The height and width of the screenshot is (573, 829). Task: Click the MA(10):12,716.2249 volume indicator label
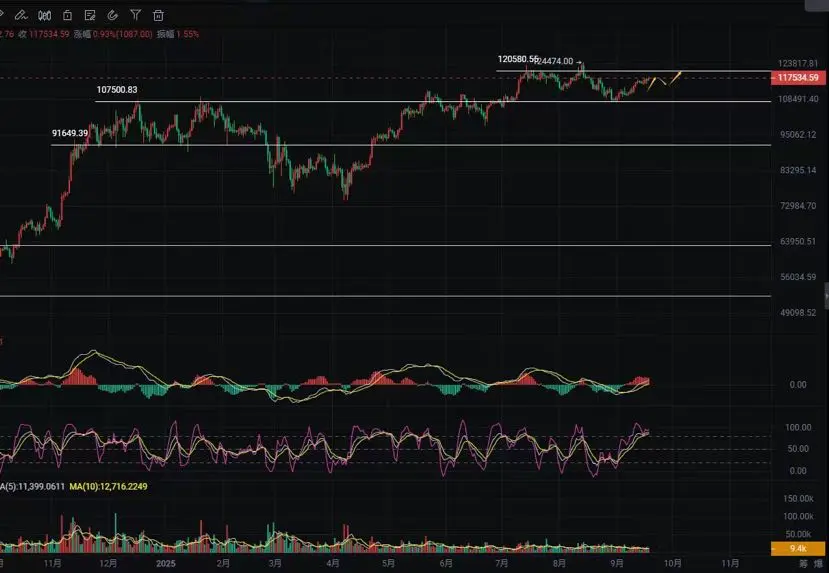click(x=108, y=486)
